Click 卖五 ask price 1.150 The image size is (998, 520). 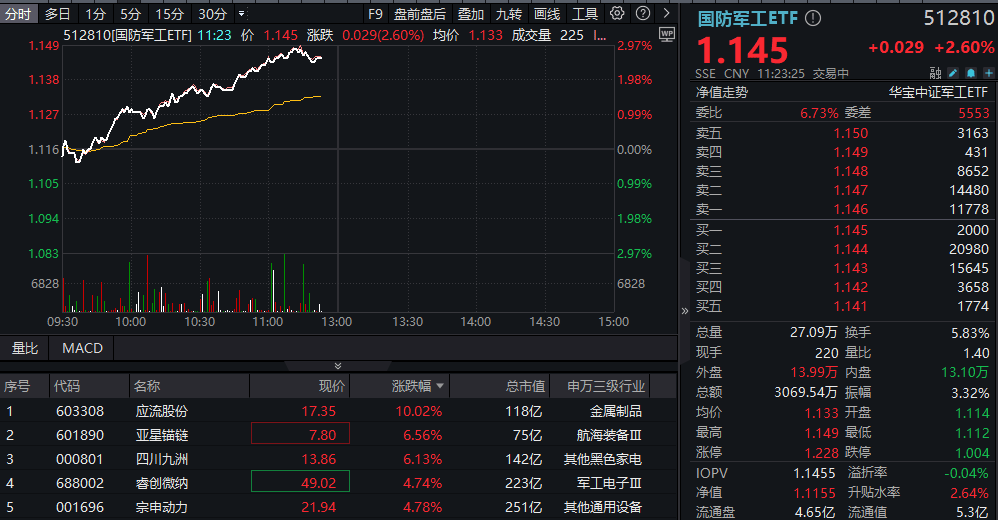tap(851, 133)
